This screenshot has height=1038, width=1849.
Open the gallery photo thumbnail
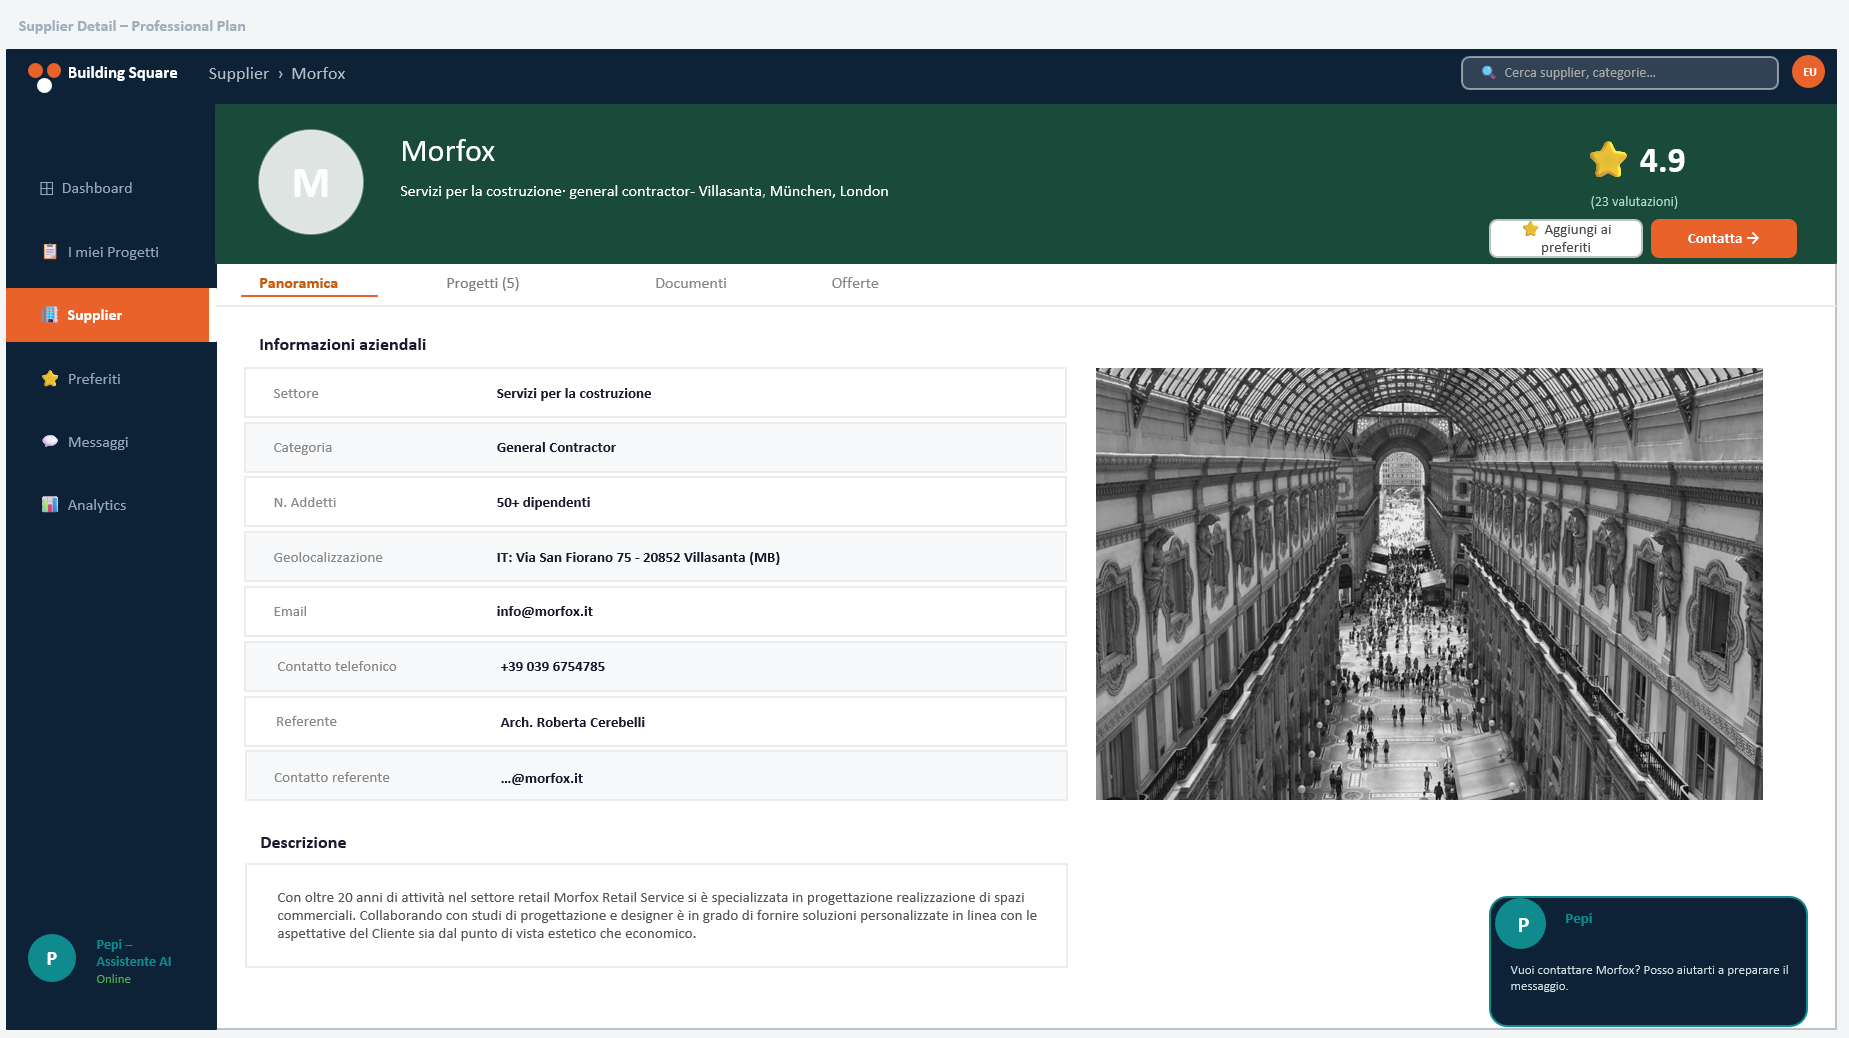coord(1429,584)
